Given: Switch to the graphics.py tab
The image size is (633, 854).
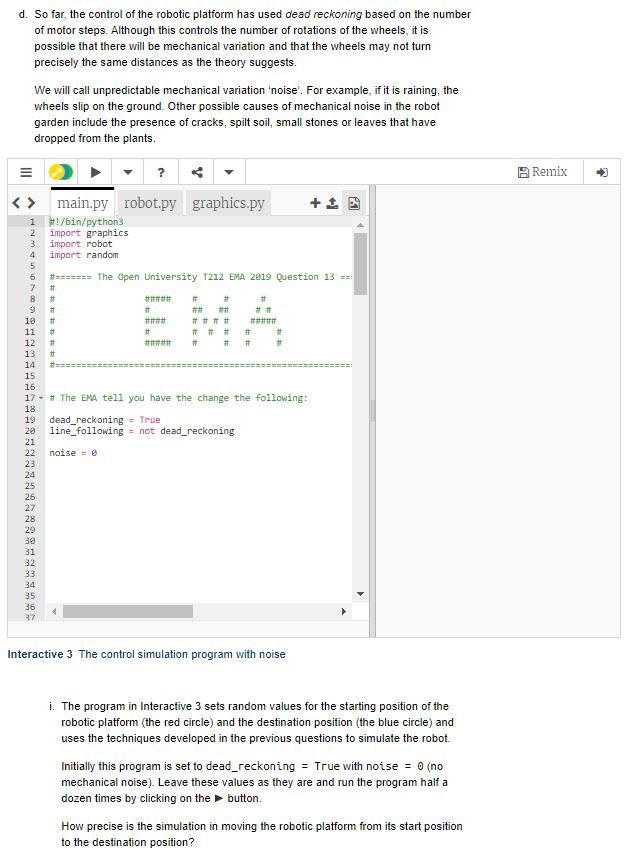Looking at the screenshot, I should pyautogui.click(x=228, y=203).
